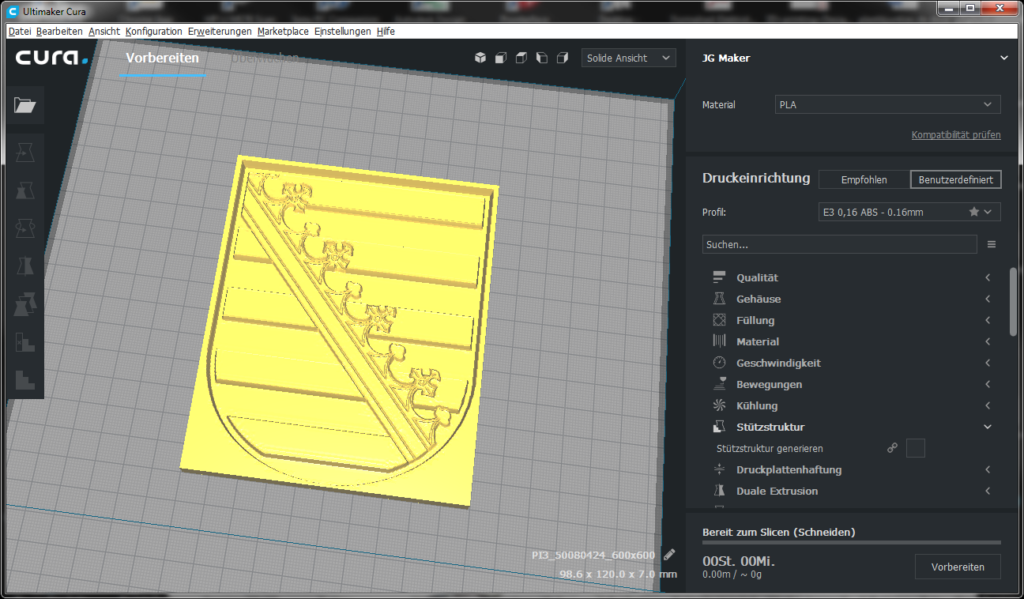1024x599 pixels.
Task: Select the Support Blocker tool
Action: (25, 342)
